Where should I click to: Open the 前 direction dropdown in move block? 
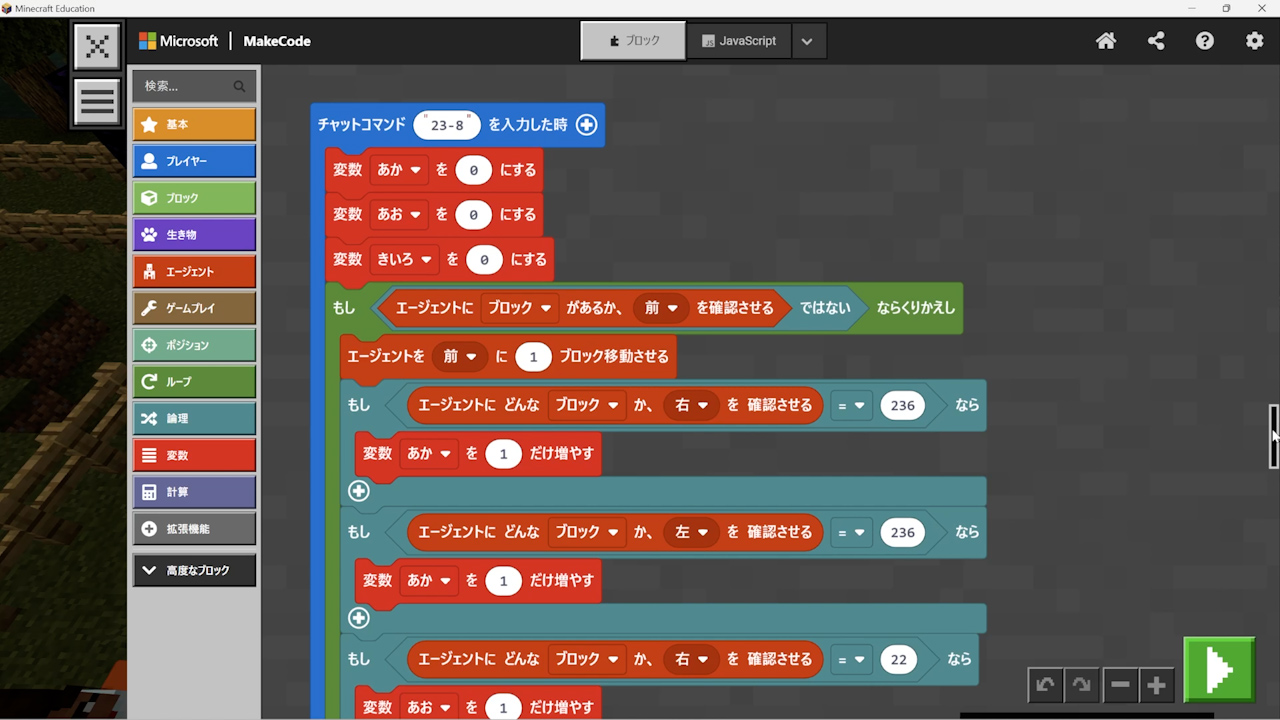tap(460, 356)
